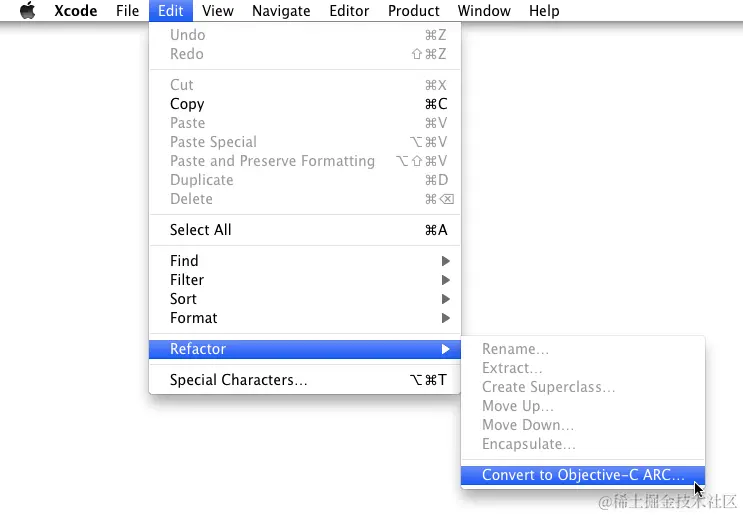Viewport: 743px width, 516px height.
Task: Expand the Filter submenu
Action: click(305, 280)
